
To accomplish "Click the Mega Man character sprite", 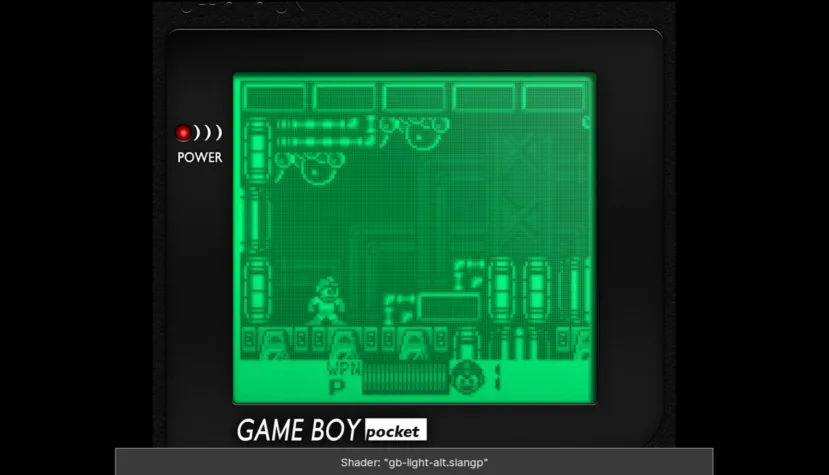I will click(326, 300).
